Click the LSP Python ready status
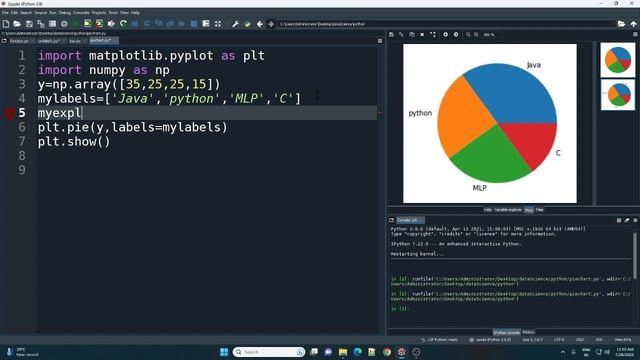The height and width of the screenshot is (360, 640). (440, 340)
